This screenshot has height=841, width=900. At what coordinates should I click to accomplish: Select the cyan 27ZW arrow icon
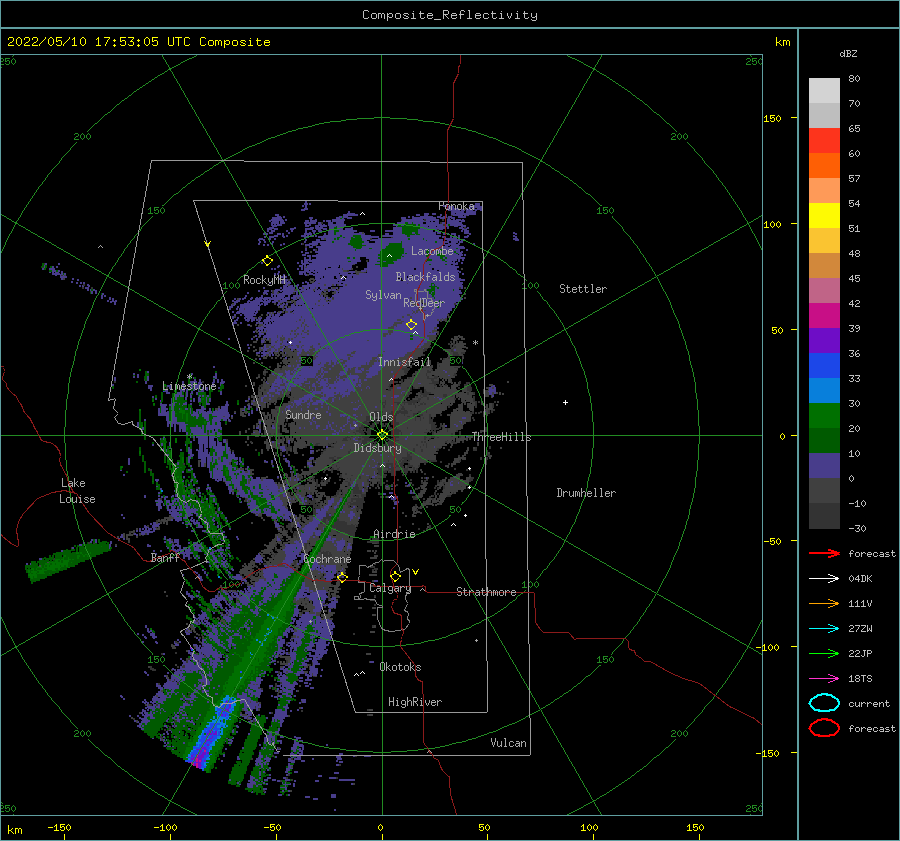click(x=824, y=629)
